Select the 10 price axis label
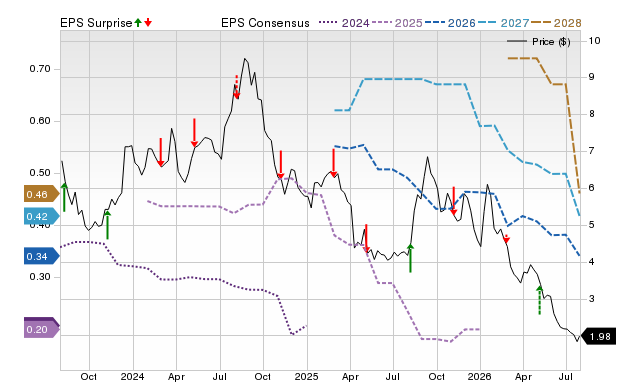The image size is (640, 382). (594, 40)
